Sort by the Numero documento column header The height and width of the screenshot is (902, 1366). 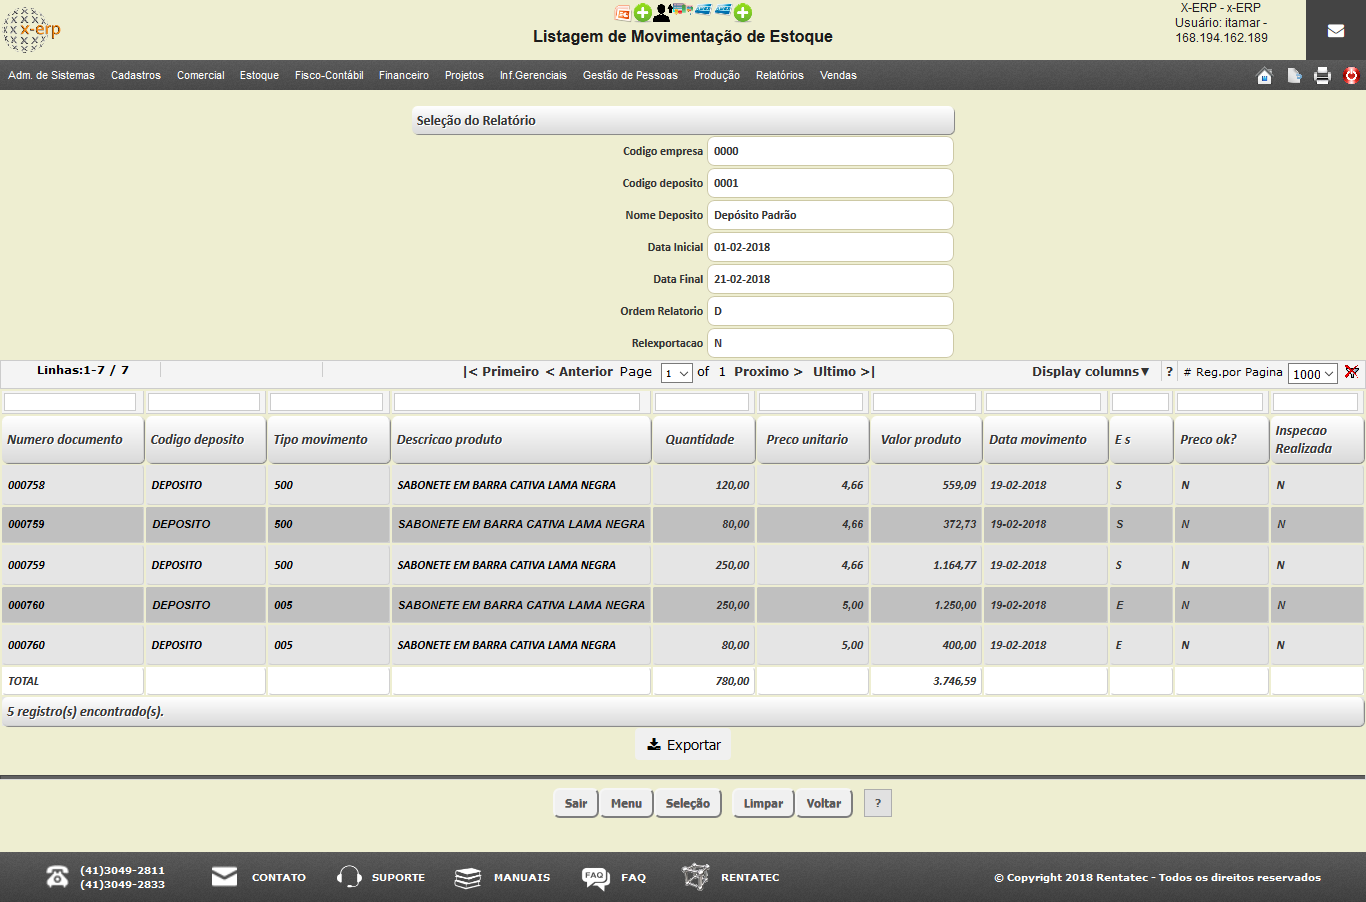(x=73, y=439)
